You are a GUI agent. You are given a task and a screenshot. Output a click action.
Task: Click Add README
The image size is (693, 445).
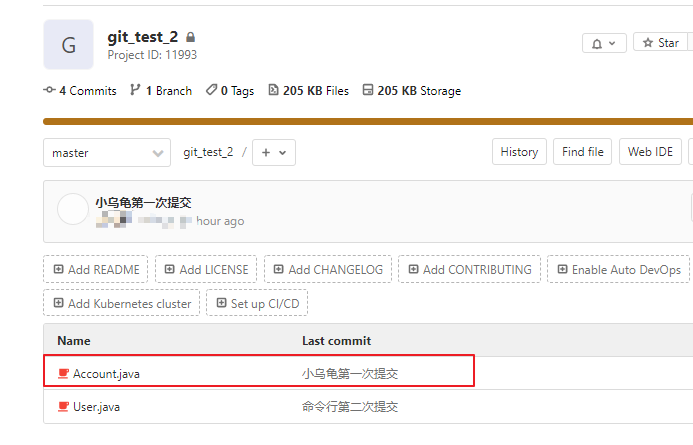pyautogui.click(x=95, y=269)
